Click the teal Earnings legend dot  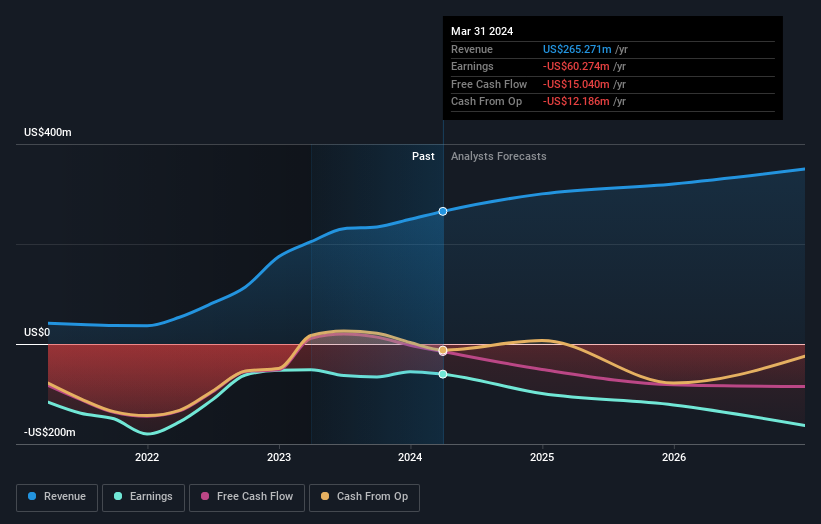[118, 496]
